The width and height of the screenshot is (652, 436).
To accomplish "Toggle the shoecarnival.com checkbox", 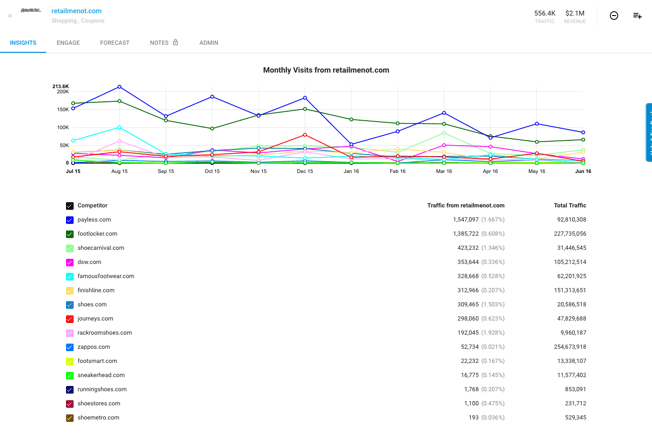I will [70, 248].
